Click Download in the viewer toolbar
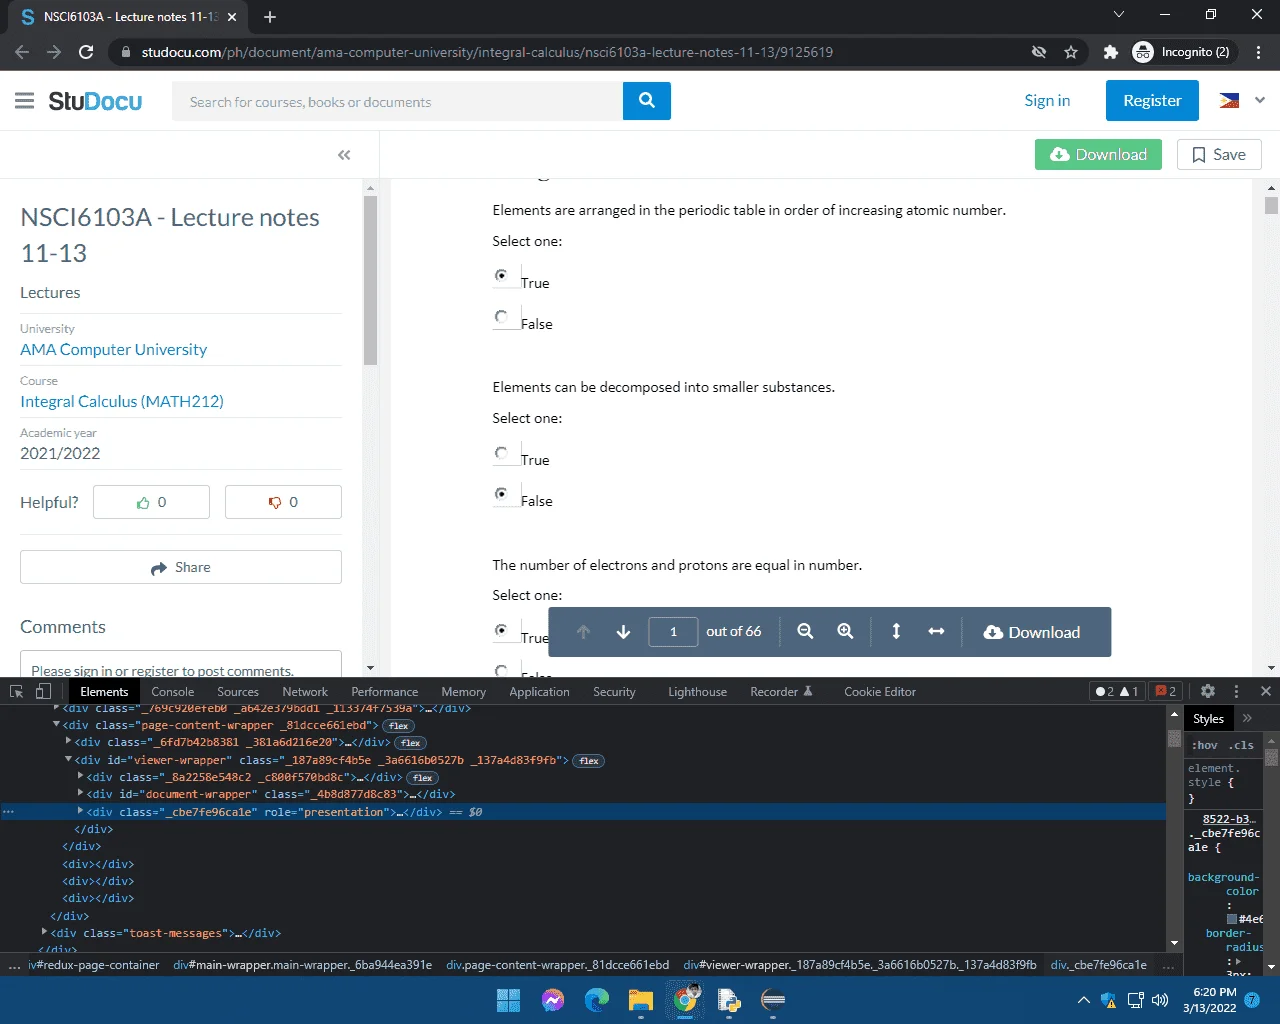The height and width of the screenshot is (1024, 1280). tap(1032, 632)
